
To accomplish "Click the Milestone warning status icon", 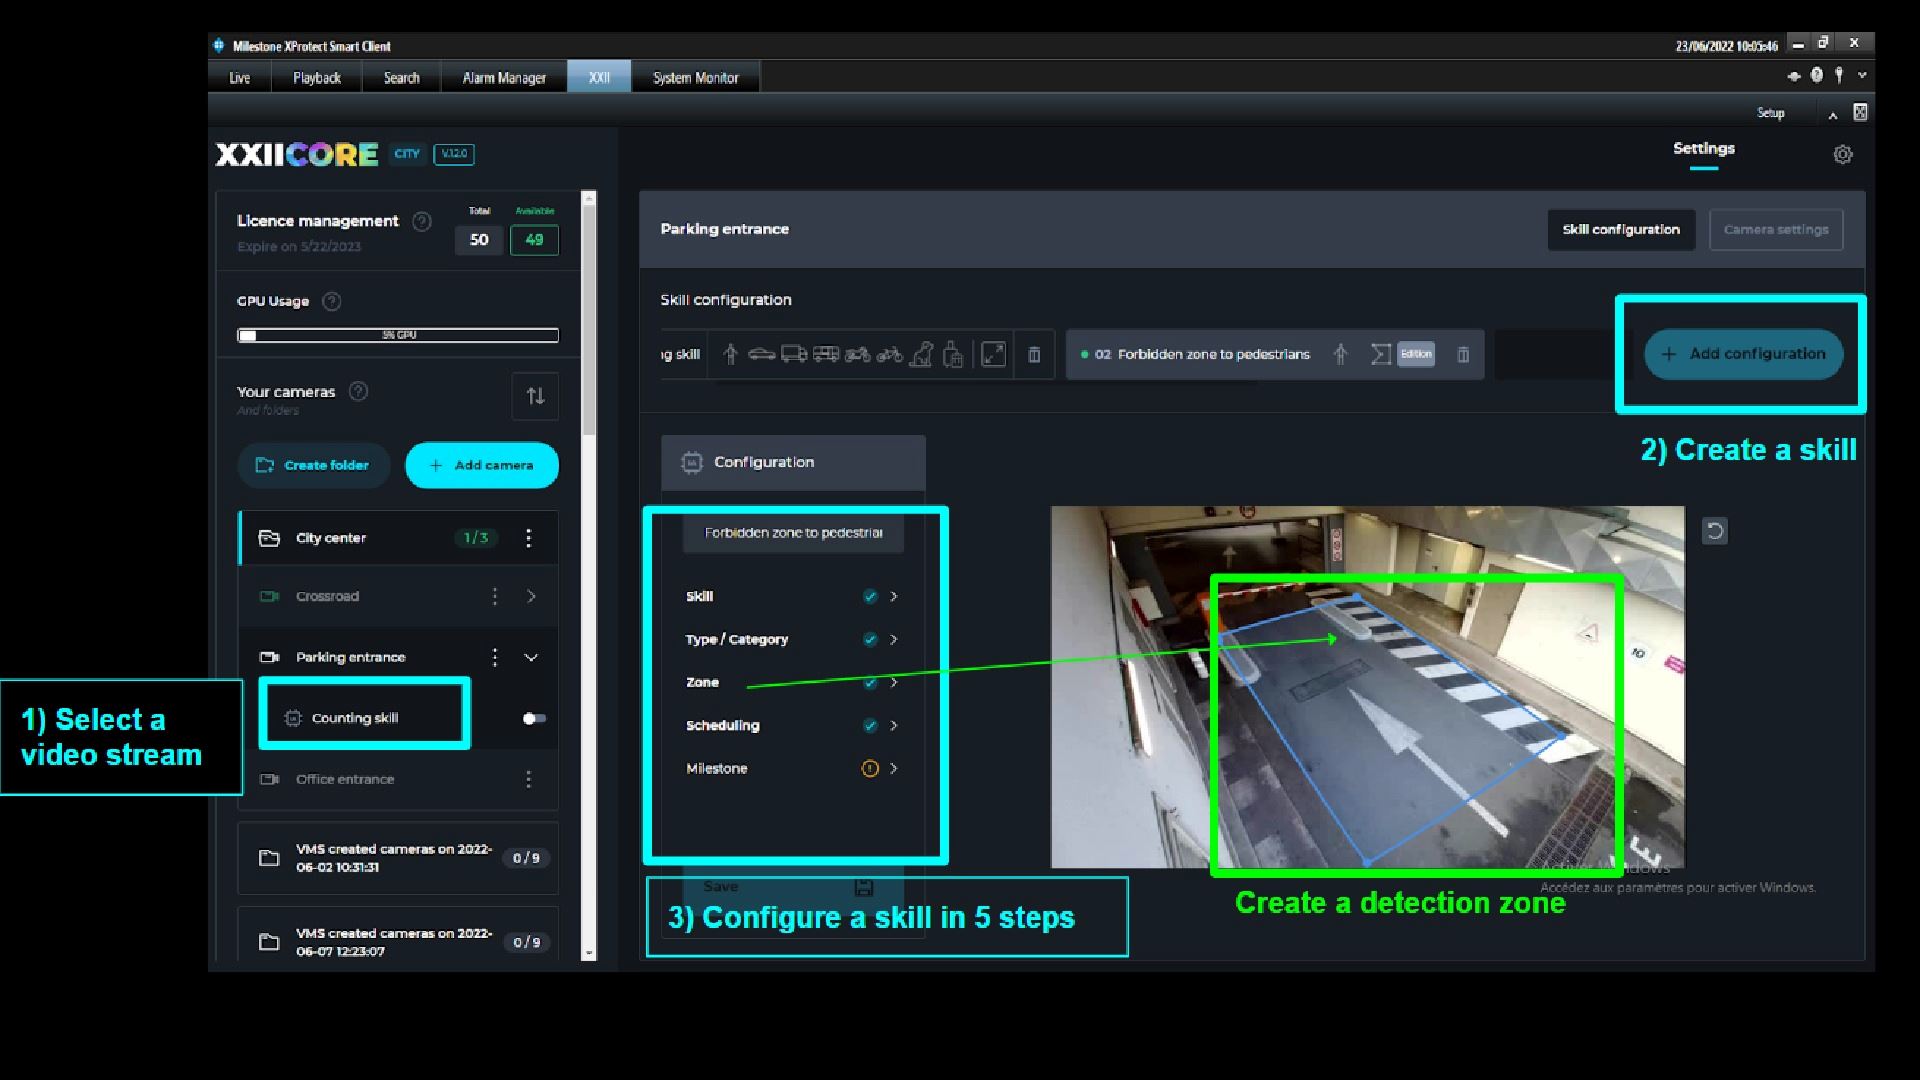I will (870, 768).
